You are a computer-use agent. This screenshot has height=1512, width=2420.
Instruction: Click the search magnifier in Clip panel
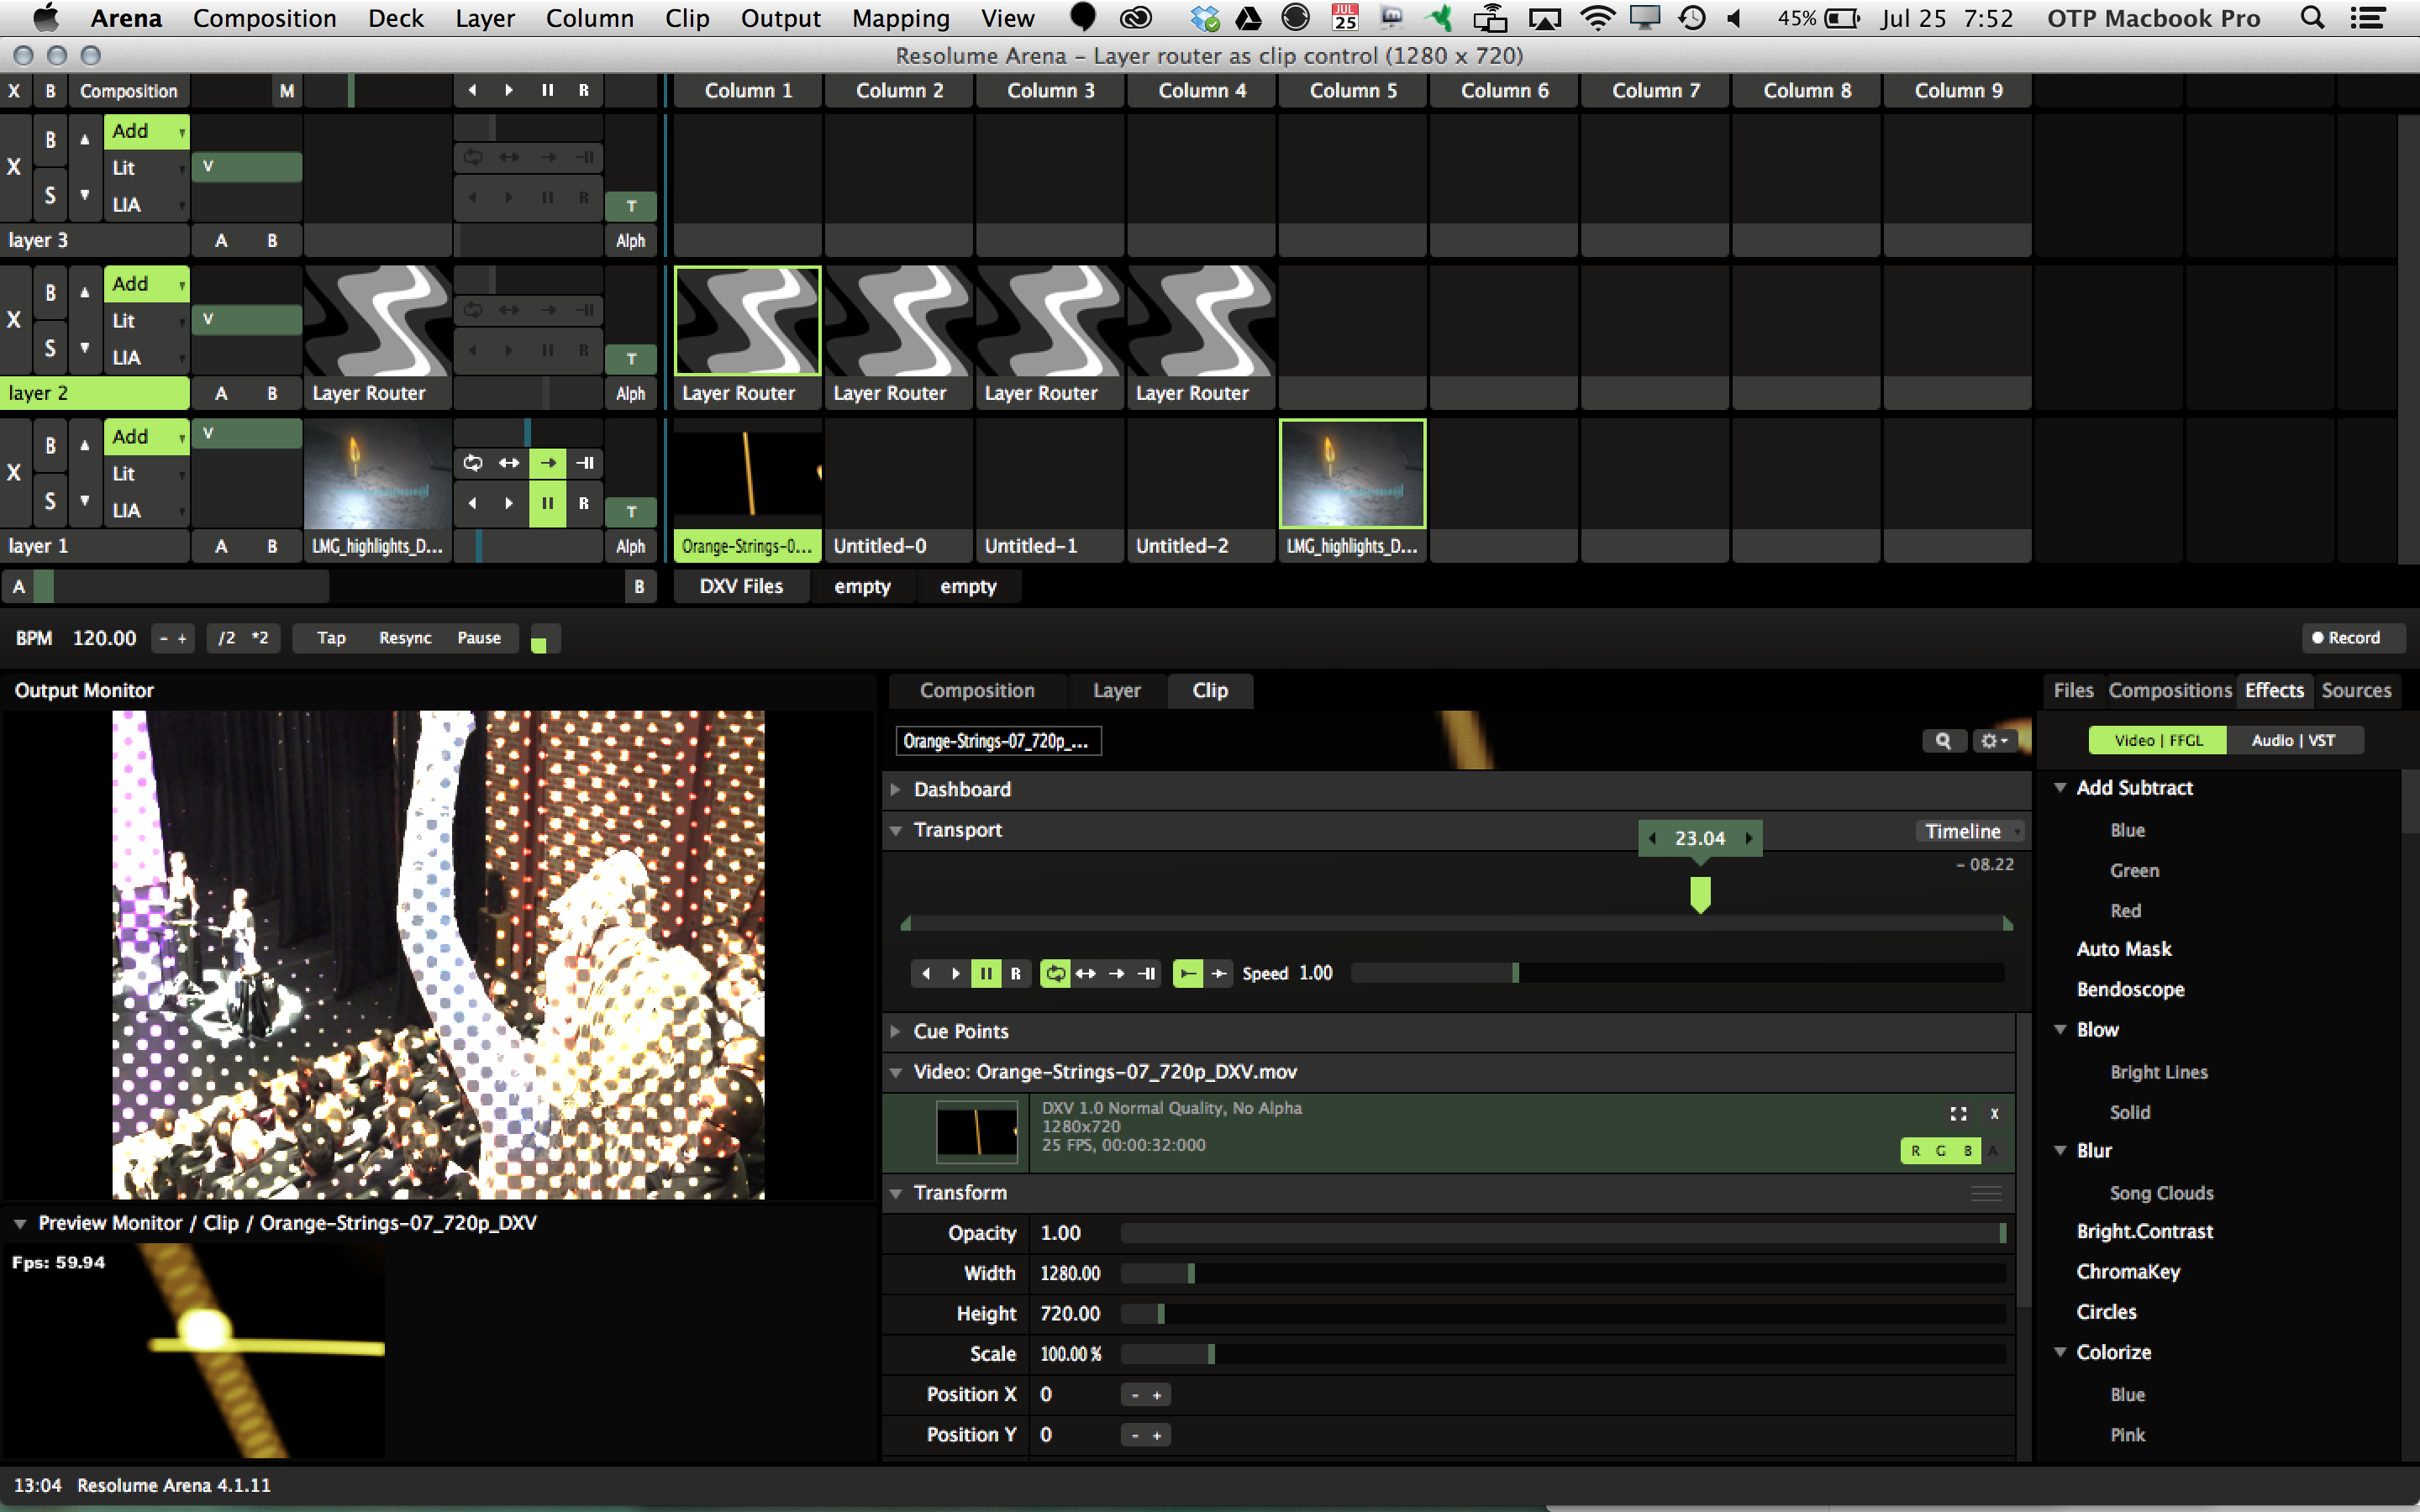pos(1943,741)
